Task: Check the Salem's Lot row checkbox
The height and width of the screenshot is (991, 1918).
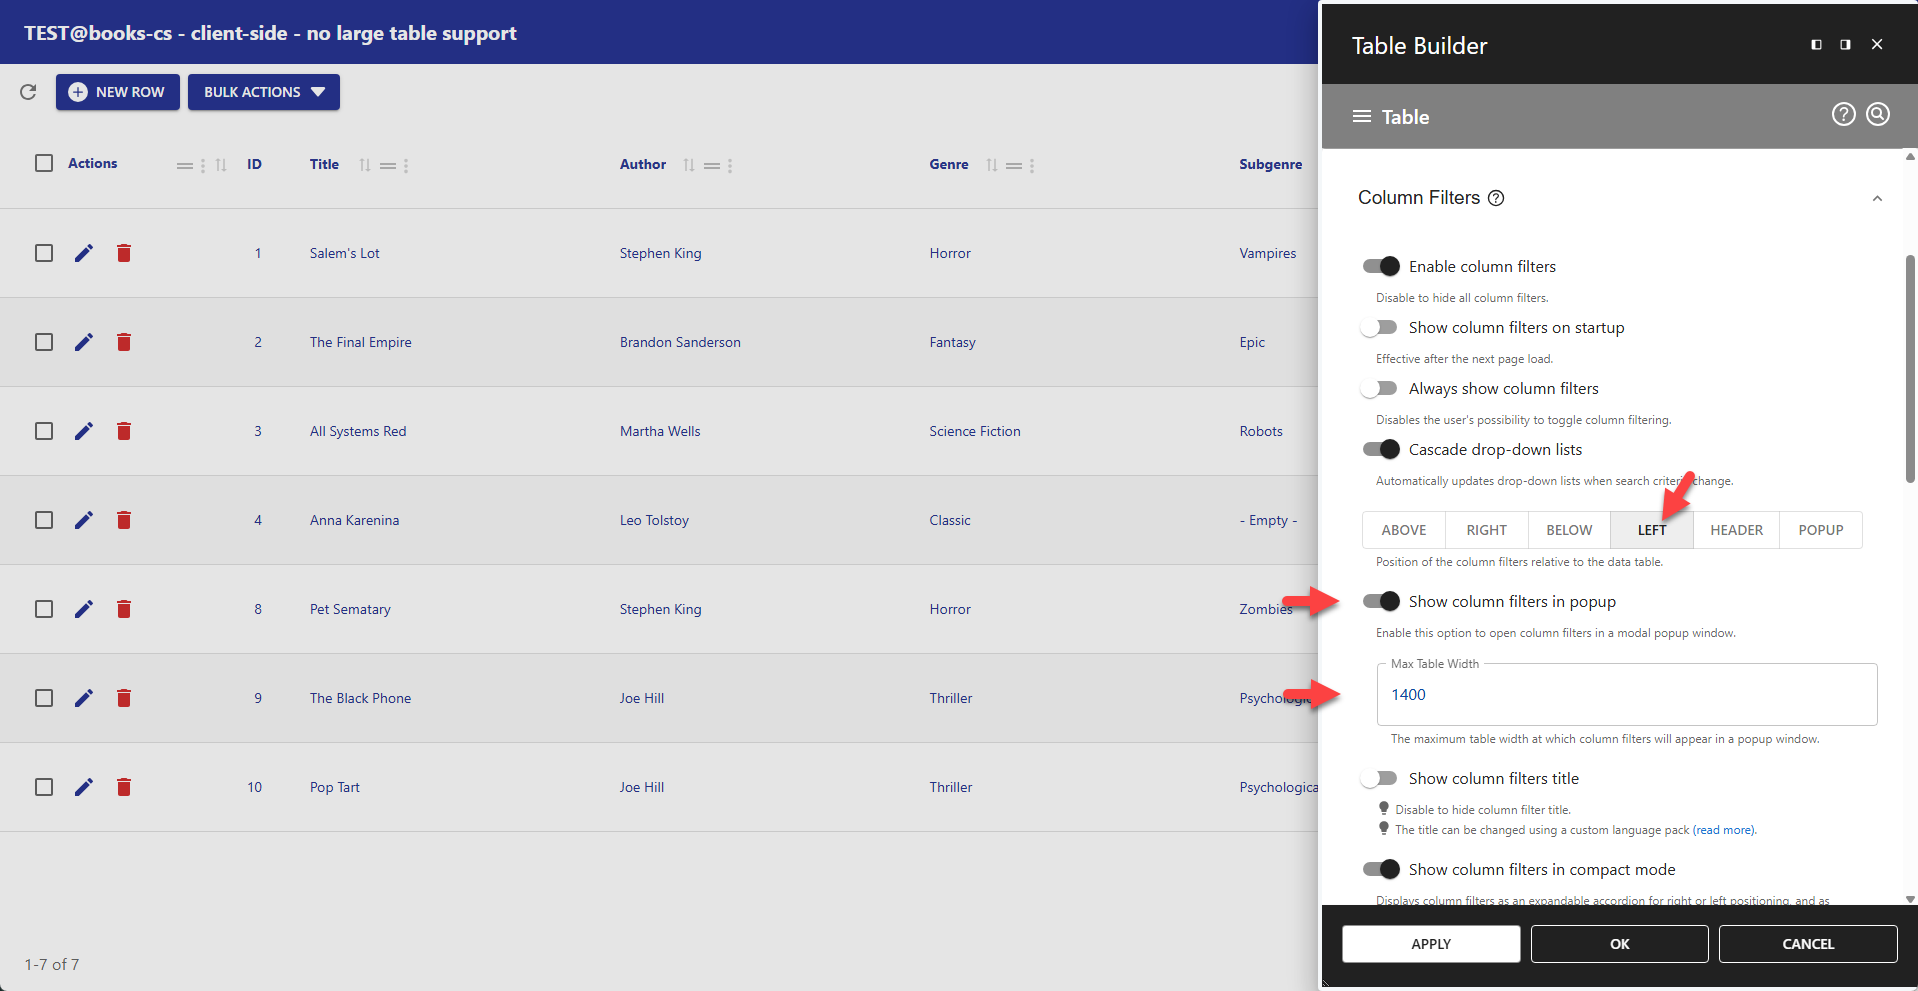Action: [x=44, y=253]
